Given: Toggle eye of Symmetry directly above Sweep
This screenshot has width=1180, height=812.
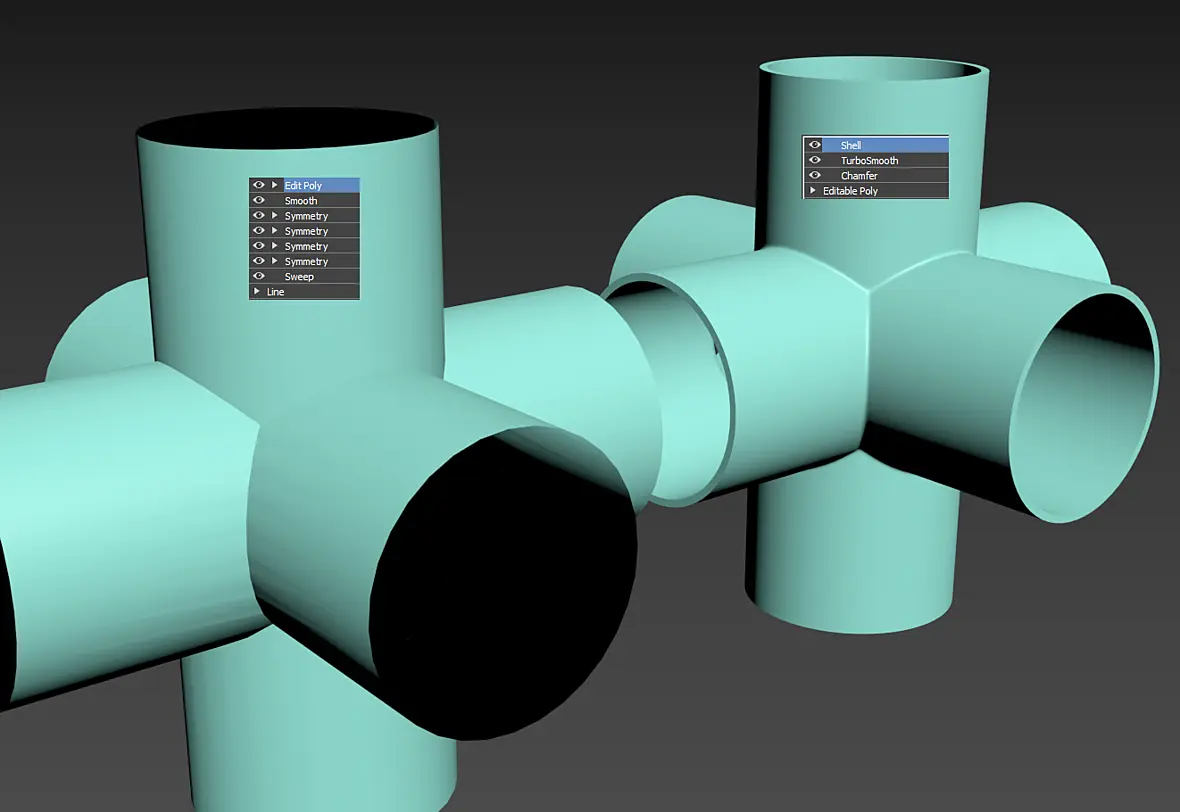Looking at the screenshot, I should pyautogui.click(x=259, y=261).
